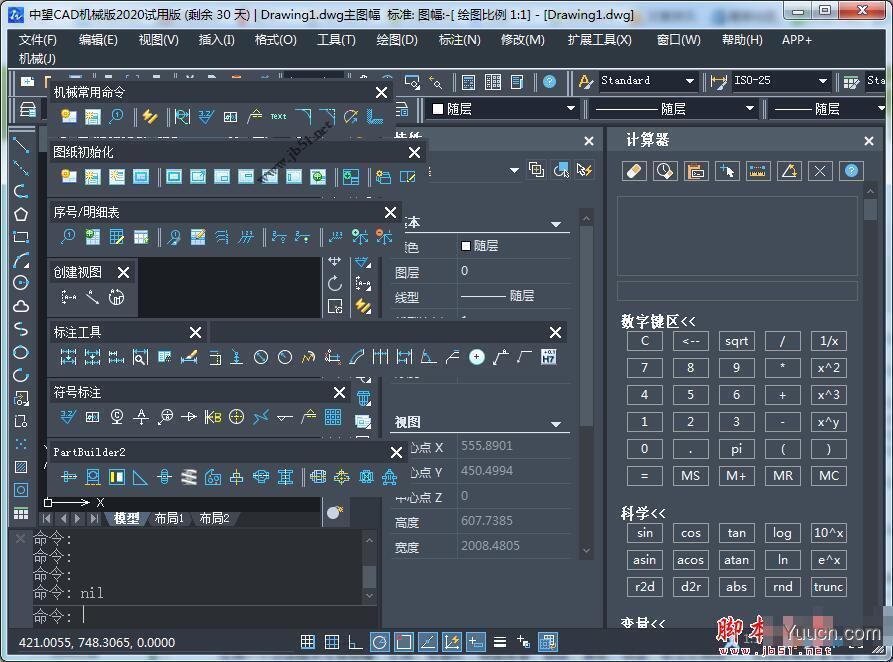Click the pi calculator button
Image resolution: width=893 pixels, height=662 pixels.
click(x=736, y=448)
